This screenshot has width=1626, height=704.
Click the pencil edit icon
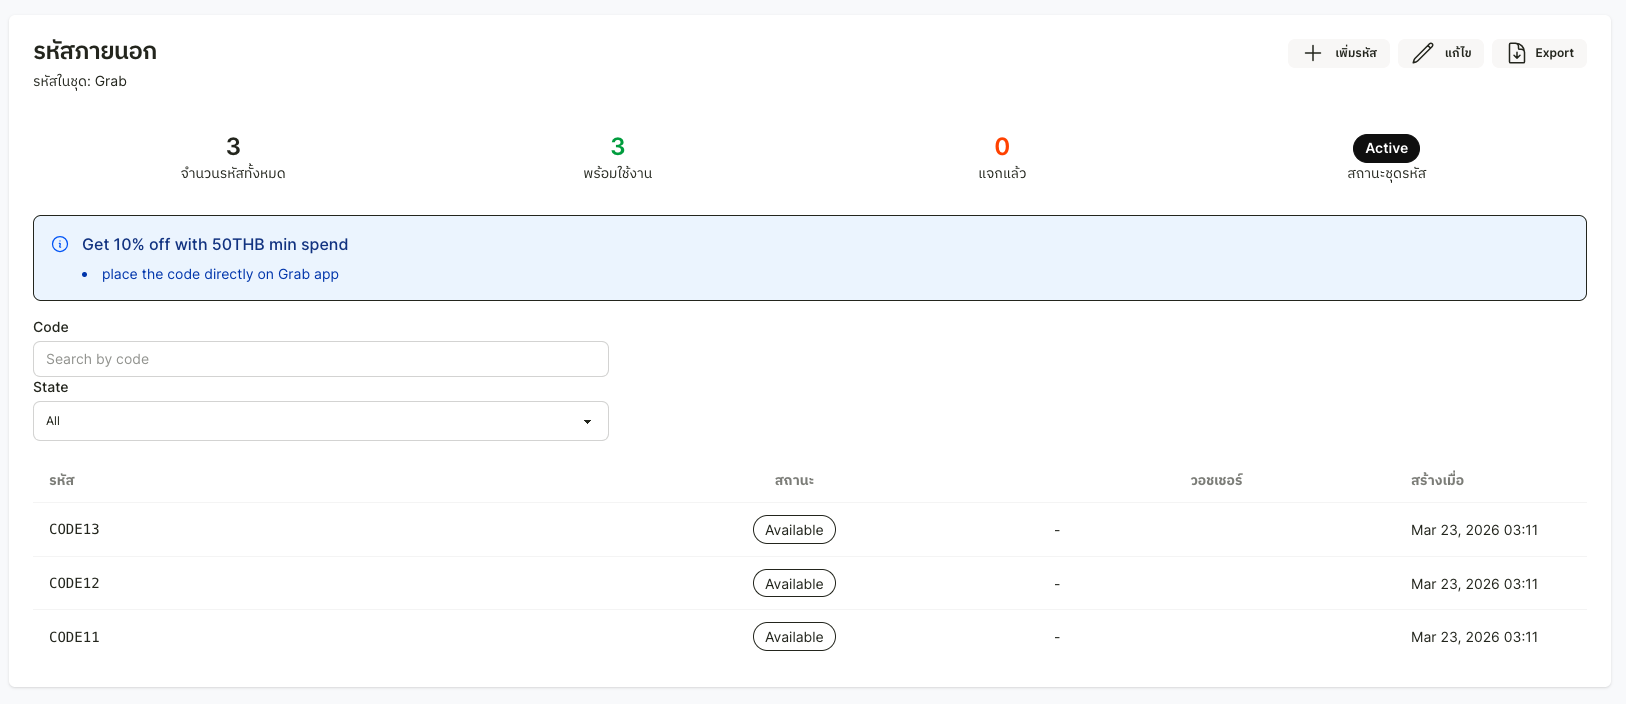(x=1422, y=53)
